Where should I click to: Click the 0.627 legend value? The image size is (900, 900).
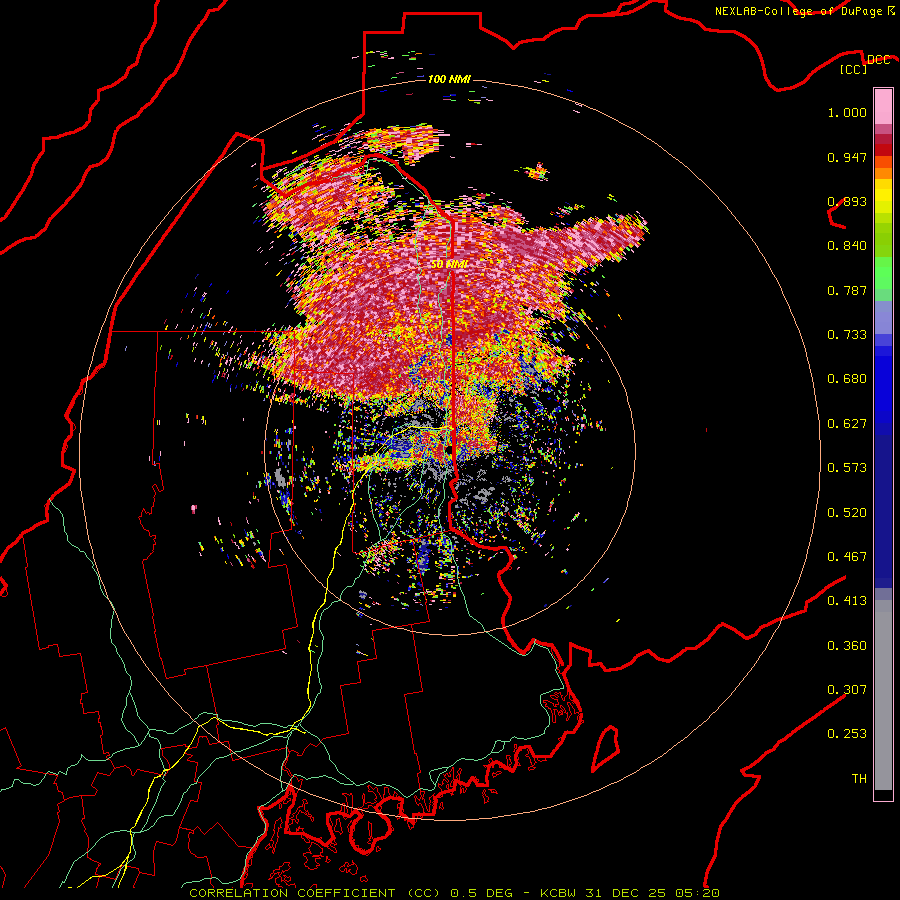[847, 424]
